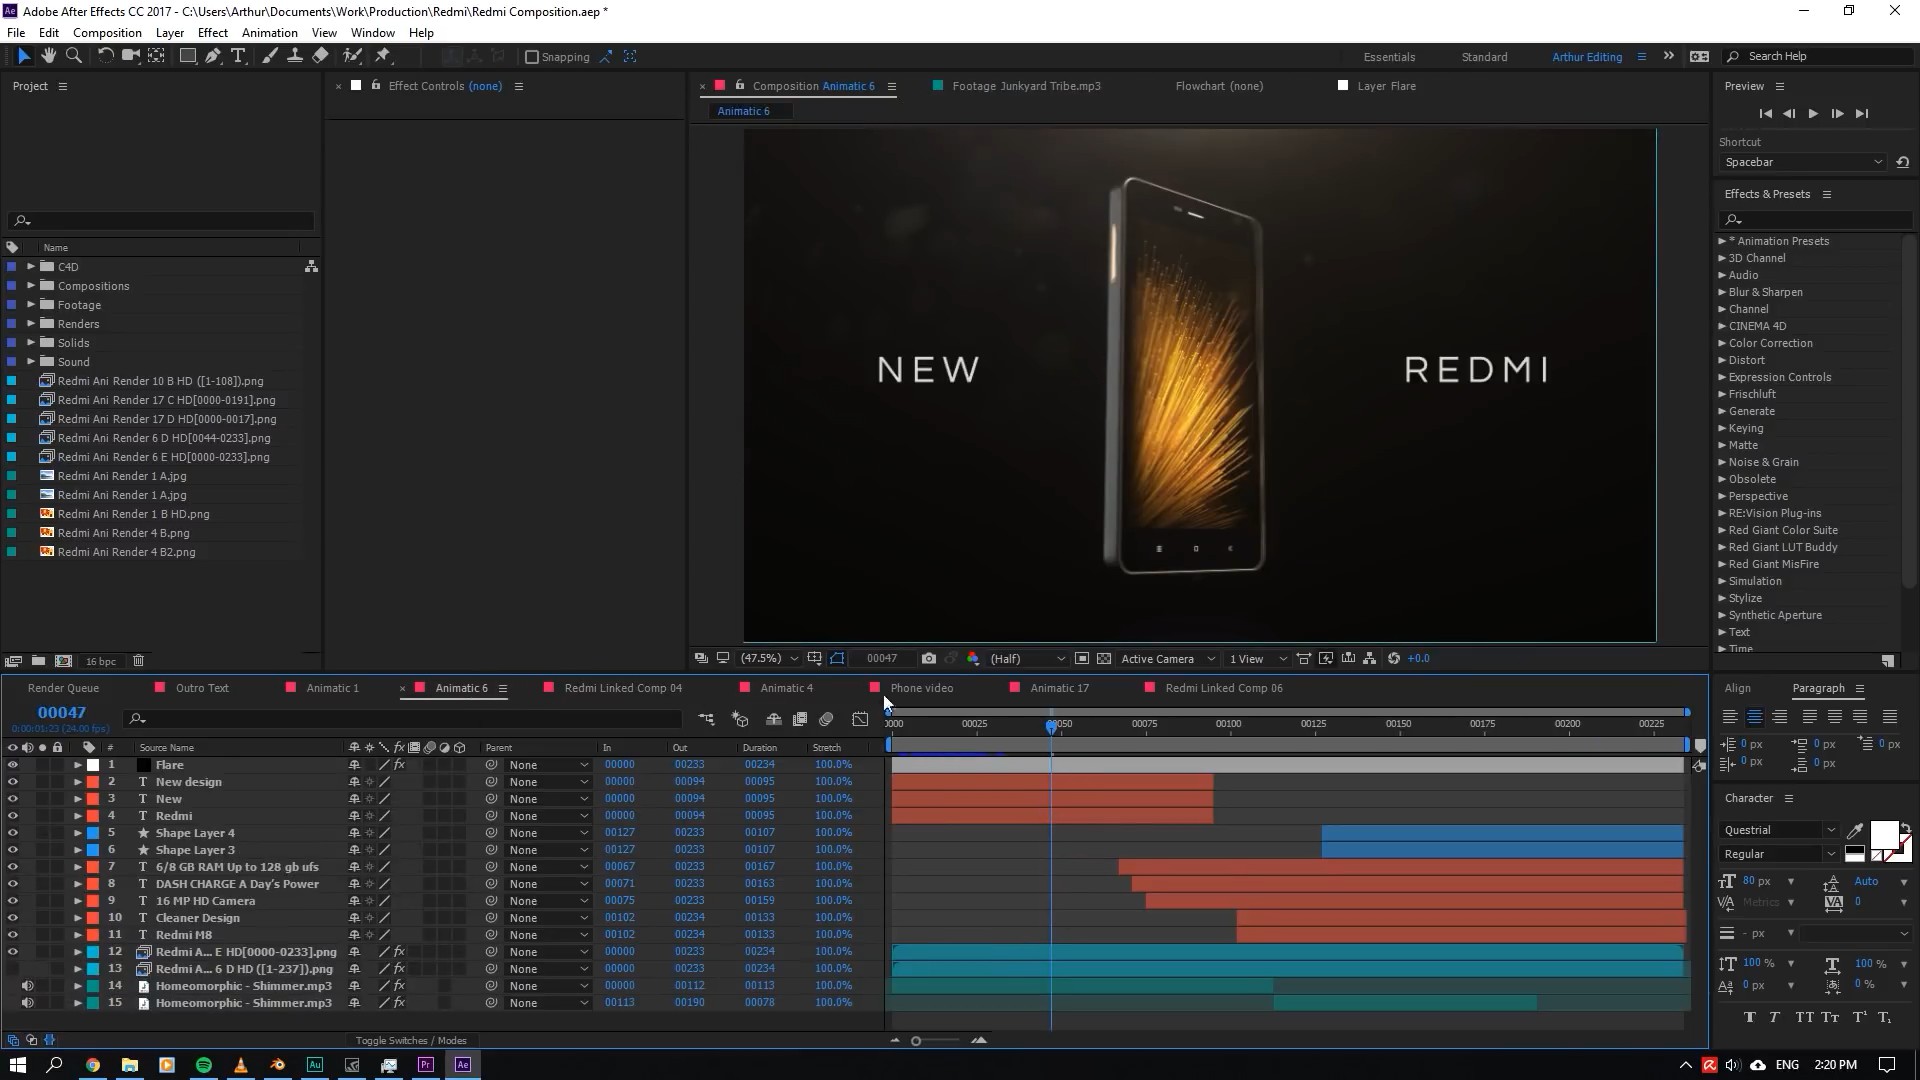Switch to the Essentials workspace
This screenshot has width=1920, height=1080.
(1389, 57)
